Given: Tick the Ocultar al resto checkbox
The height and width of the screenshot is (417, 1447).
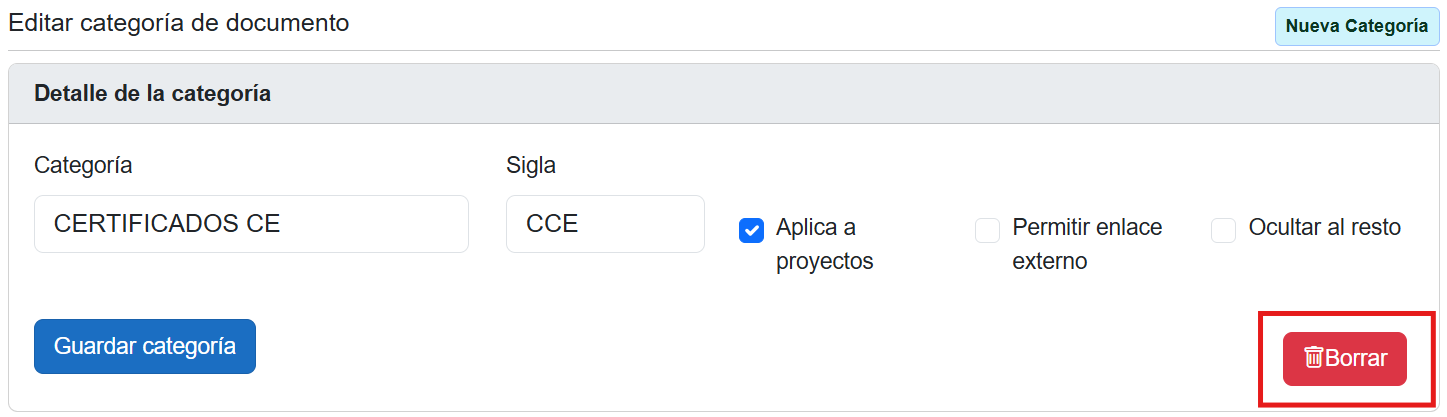Looking at the screenshot, I should coord(1223,231).
